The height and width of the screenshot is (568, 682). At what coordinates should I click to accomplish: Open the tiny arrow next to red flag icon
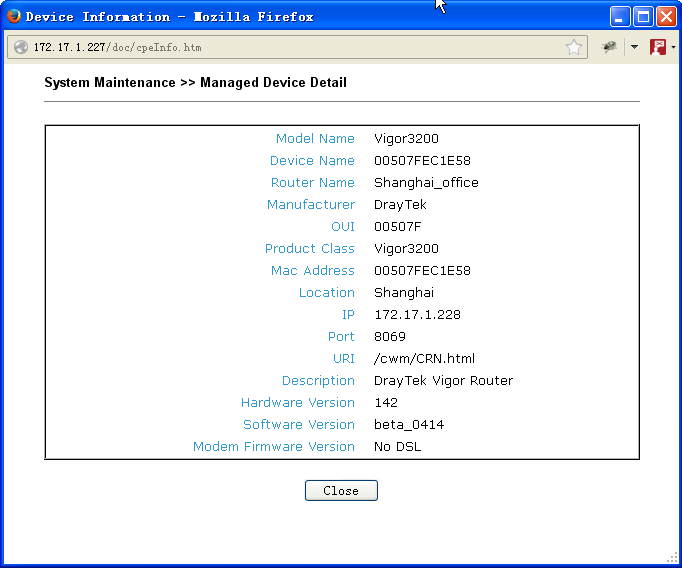[673, 47]
